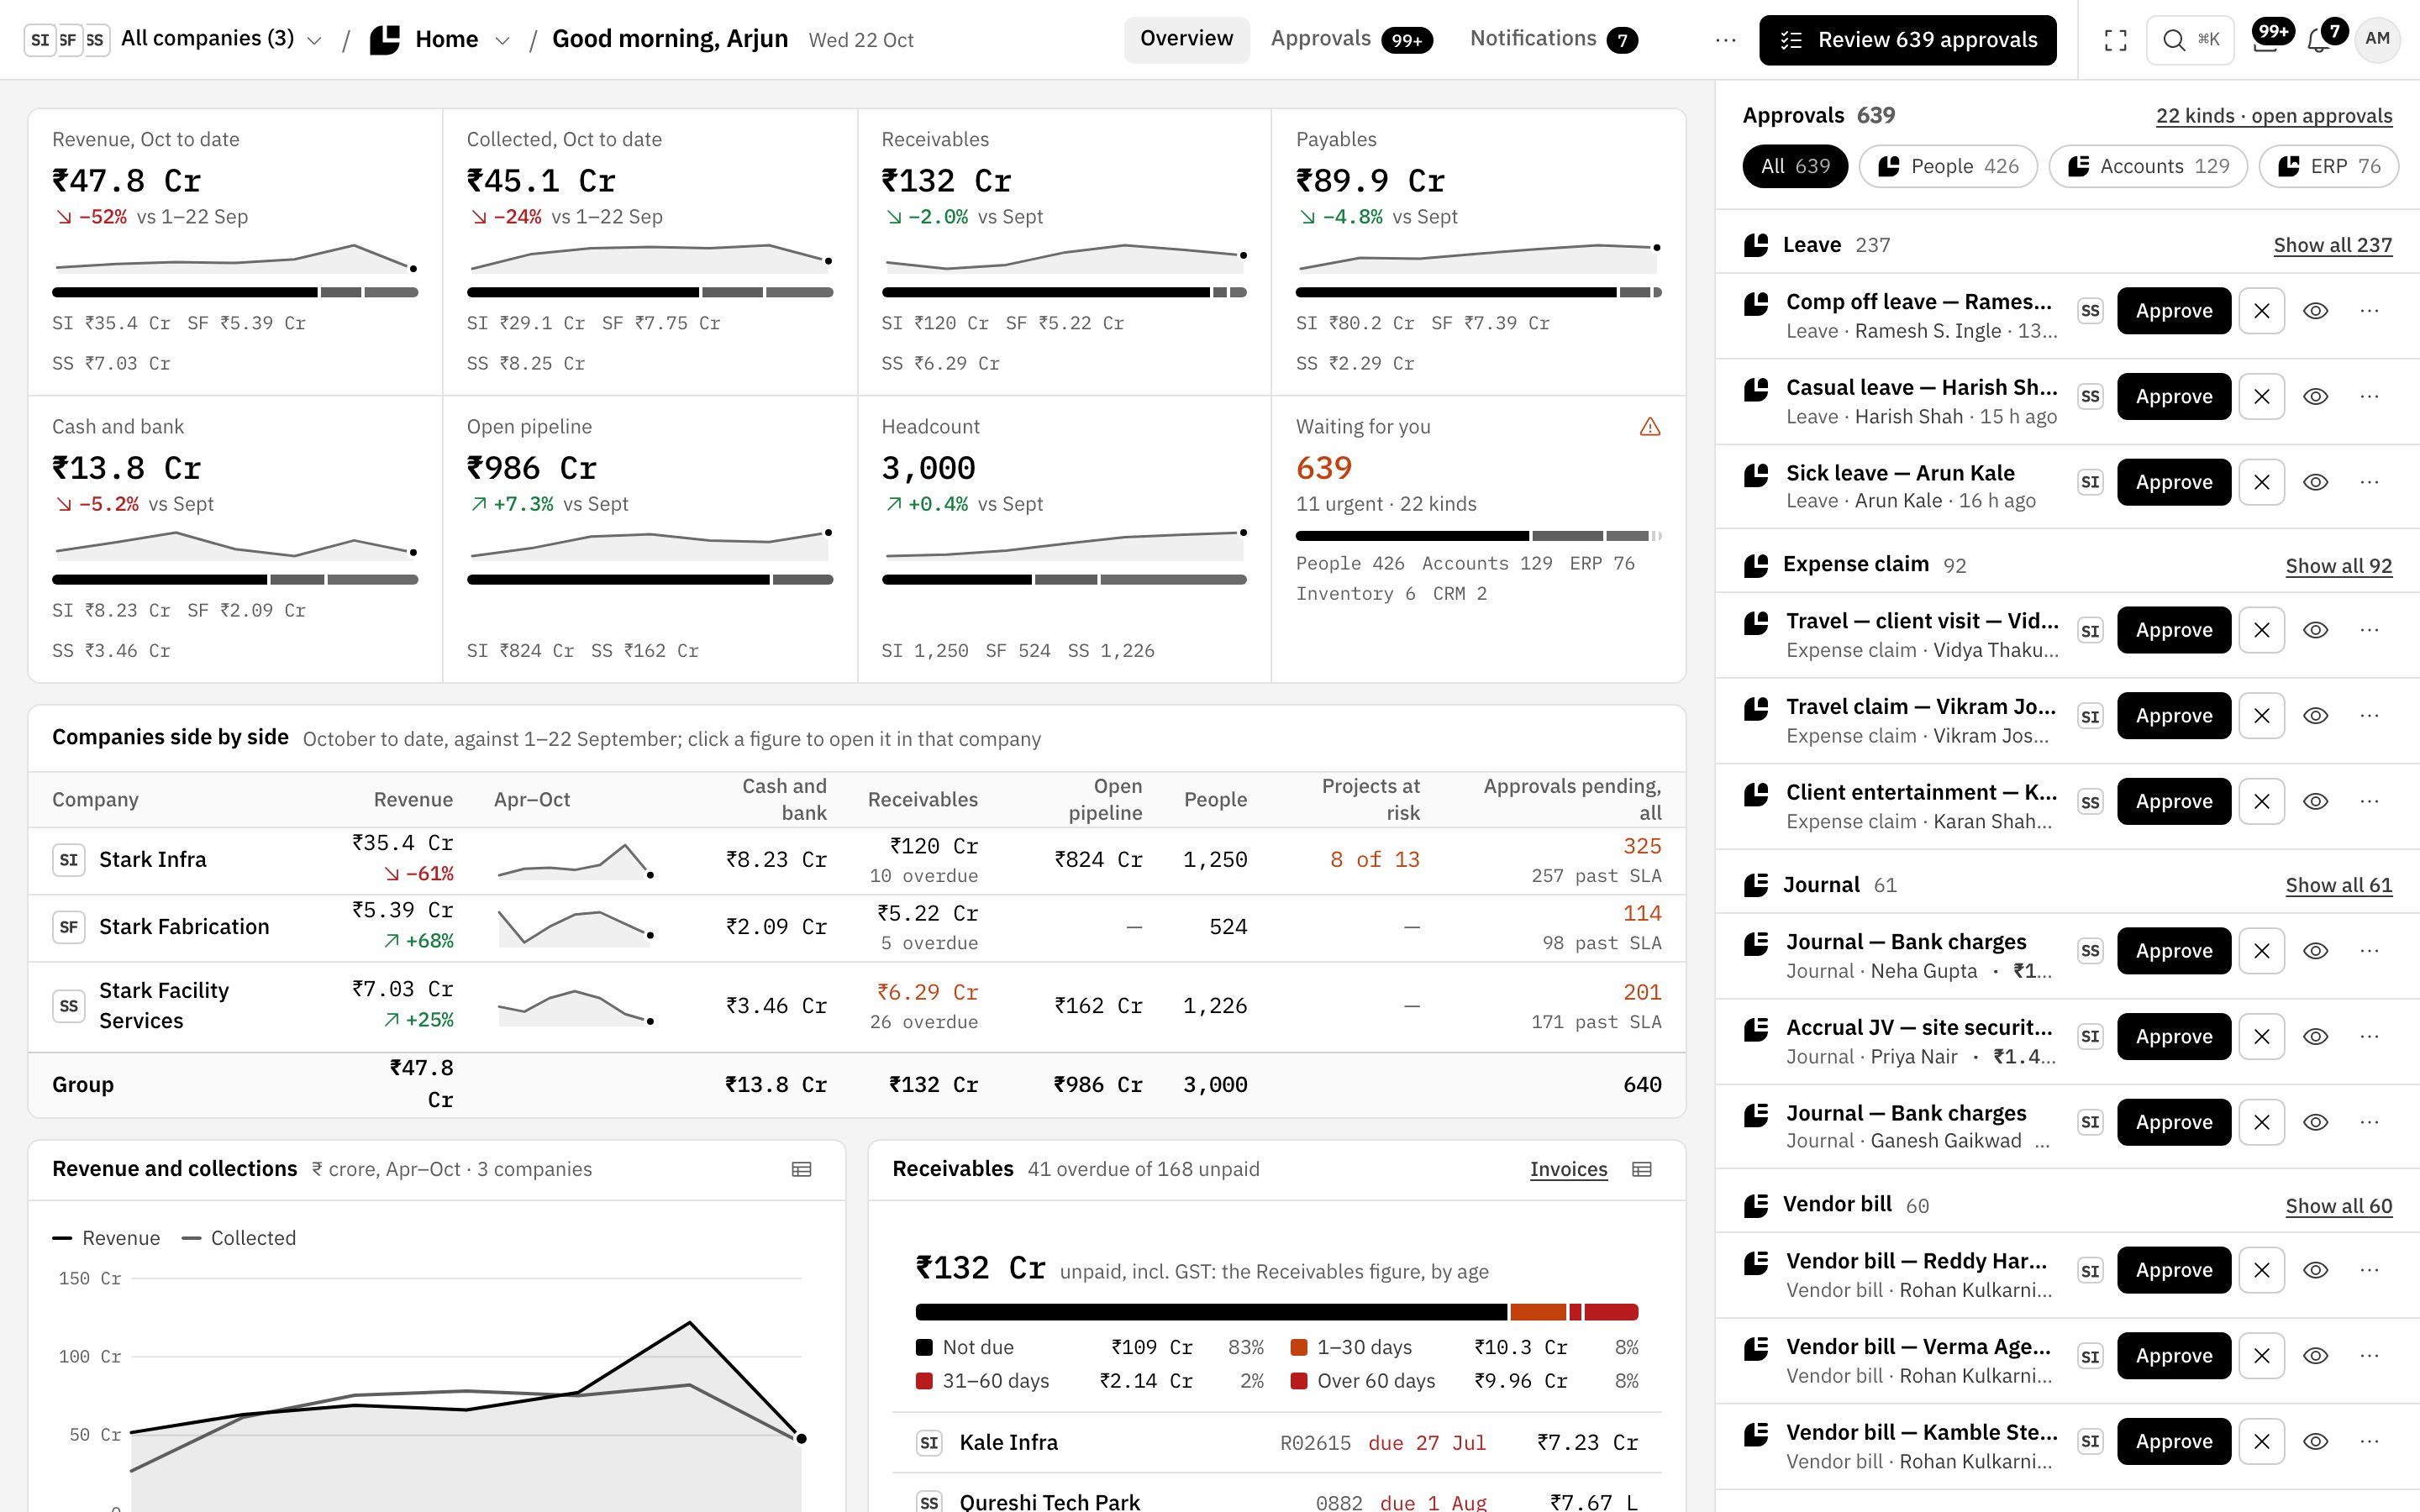2420x1512 pixels.
Task: Open the search ⌘K box
Action: coord(2190,40)
